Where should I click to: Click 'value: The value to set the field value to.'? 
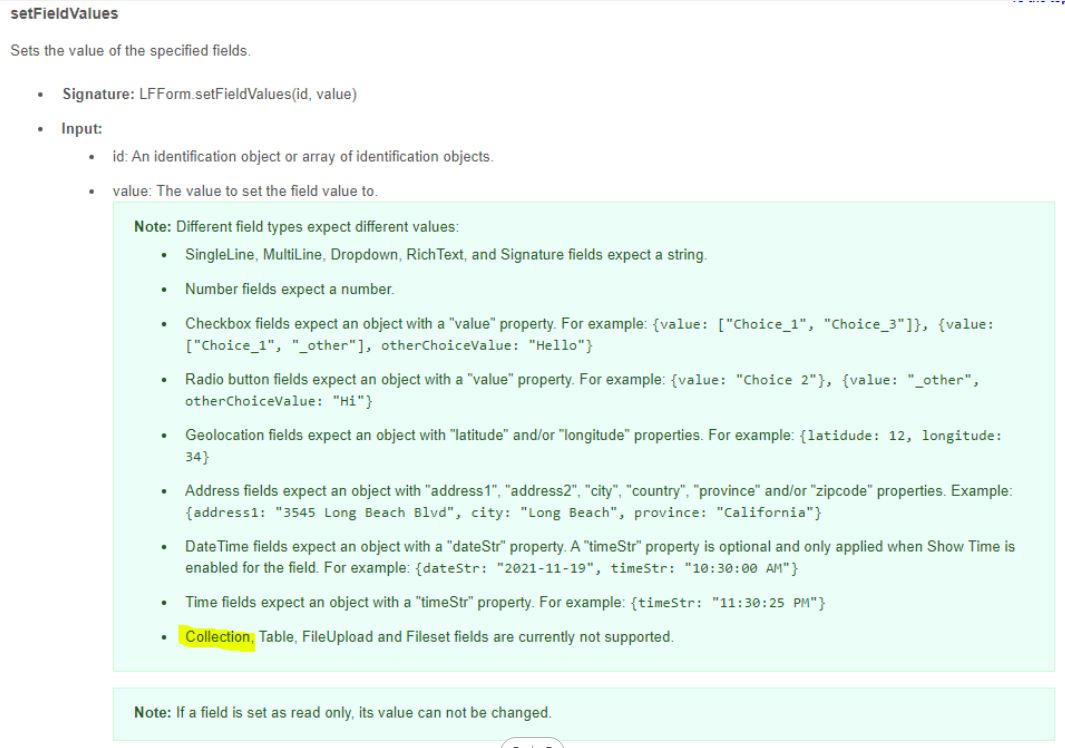pyautogui.click(x=245, y=191)
